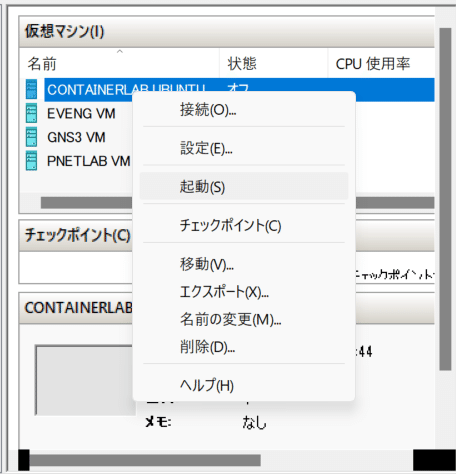Select 名前の変更(M)... menu entry
Viewport: 456px width, 474px height.
244,319
